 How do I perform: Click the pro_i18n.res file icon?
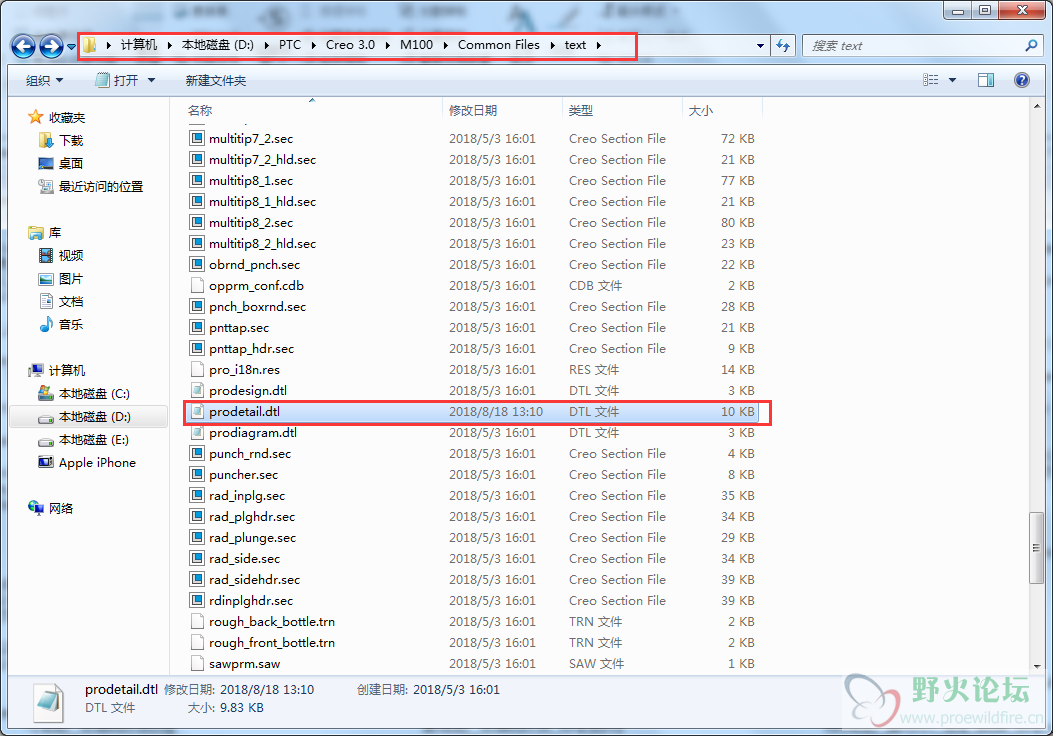(x=197, y=369)
